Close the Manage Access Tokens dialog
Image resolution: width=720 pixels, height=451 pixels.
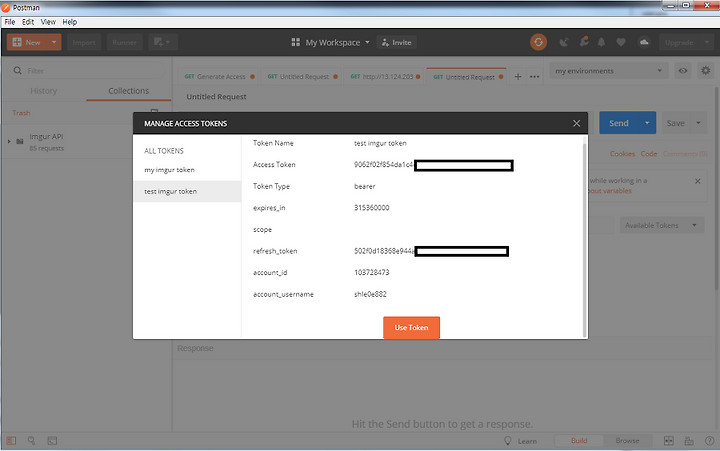tap(576, 123)
